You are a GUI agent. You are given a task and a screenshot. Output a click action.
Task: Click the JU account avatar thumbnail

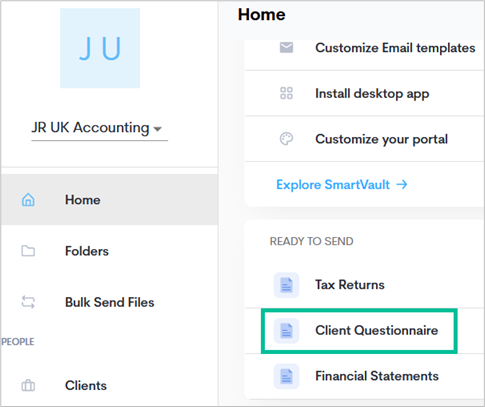pos(100,48)
